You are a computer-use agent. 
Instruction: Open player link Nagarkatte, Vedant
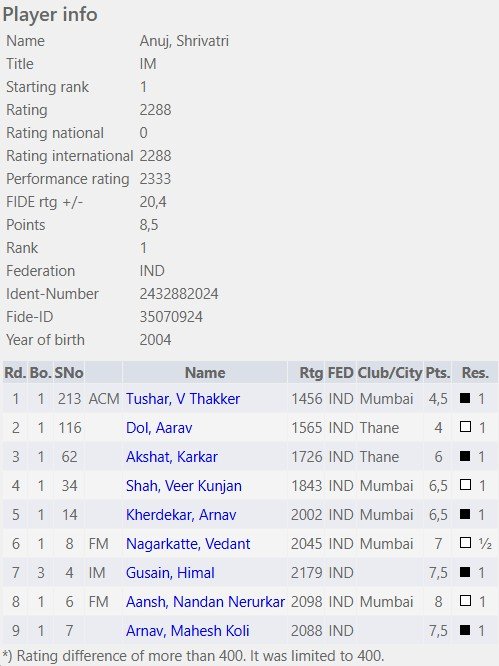tap(188, 544)
